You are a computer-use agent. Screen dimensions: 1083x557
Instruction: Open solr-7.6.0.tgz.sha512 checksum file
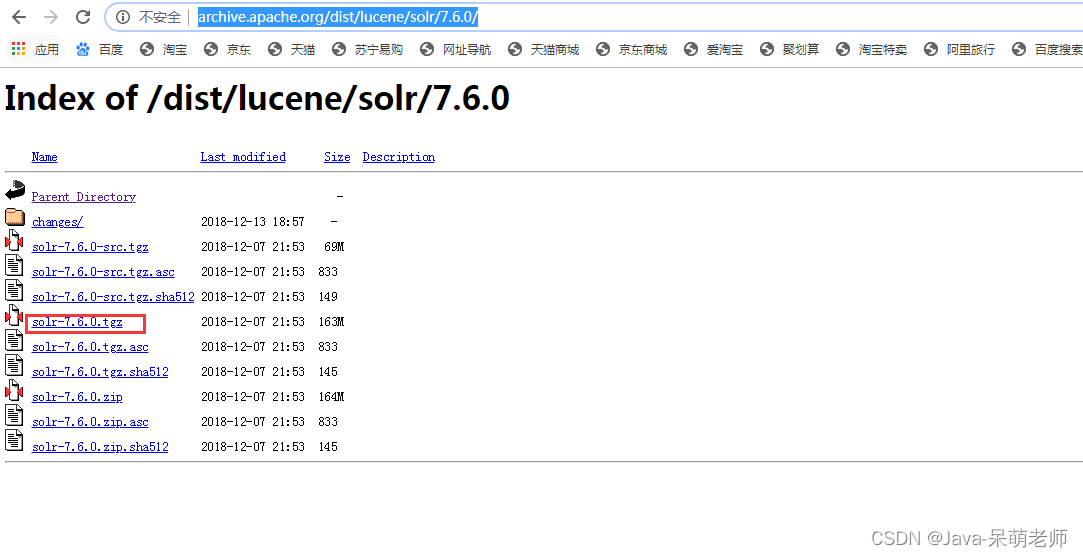click(x=100, y=372)
